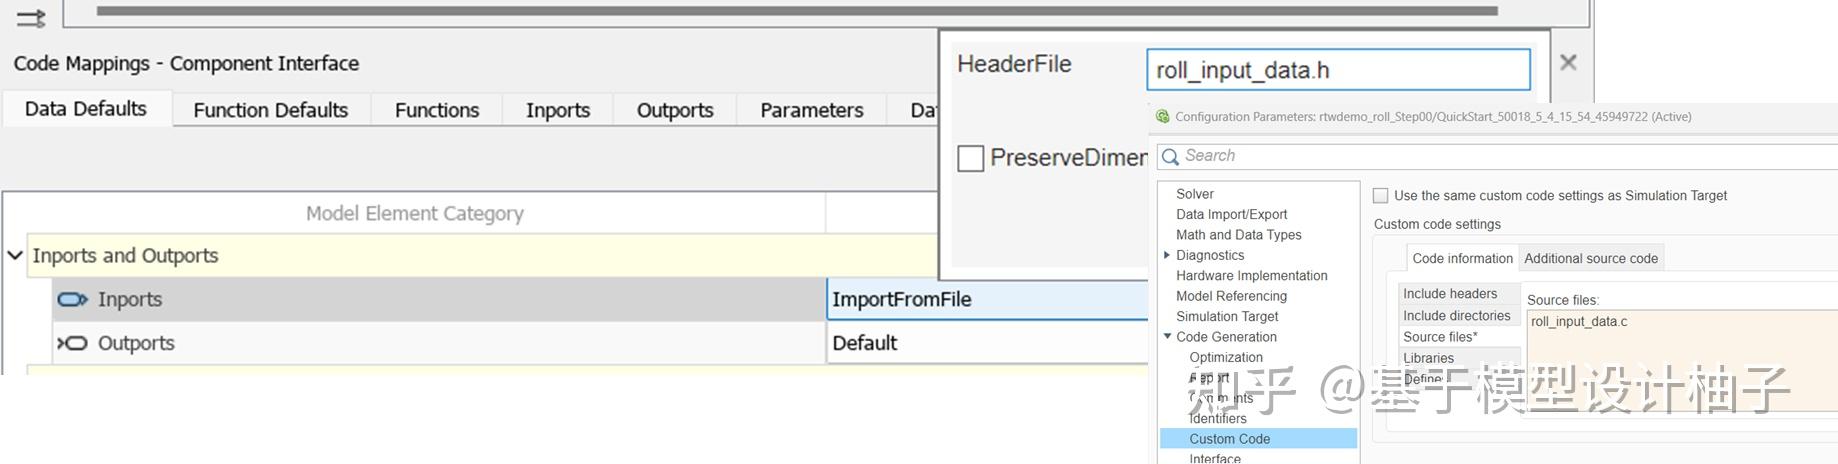The height and width of the screenshot is (464, 1838).
Task: Select Custom Code in the tree
Action: click(x=1229, y=439)
